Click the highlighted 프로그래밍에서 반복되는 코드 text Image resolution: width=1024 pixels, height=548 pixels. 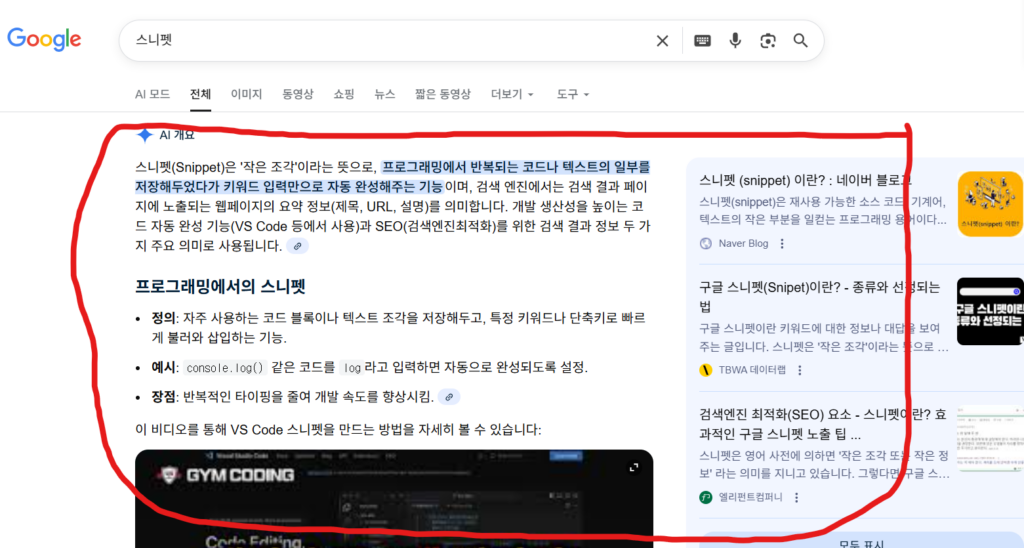point(392,177)
